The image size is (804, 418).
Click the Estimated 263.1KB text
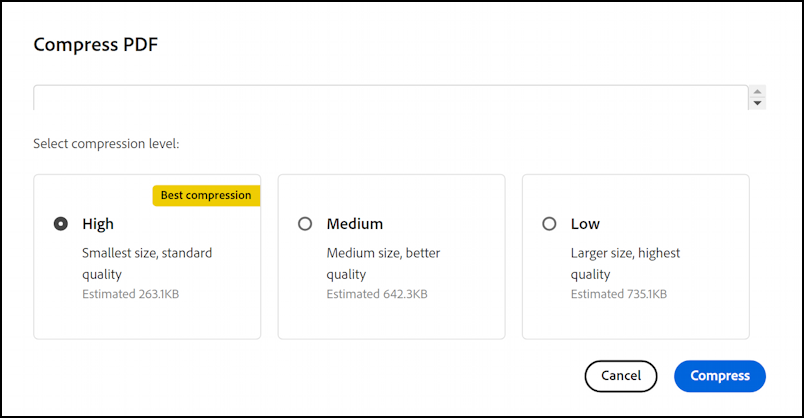click(x=131, y=294)
